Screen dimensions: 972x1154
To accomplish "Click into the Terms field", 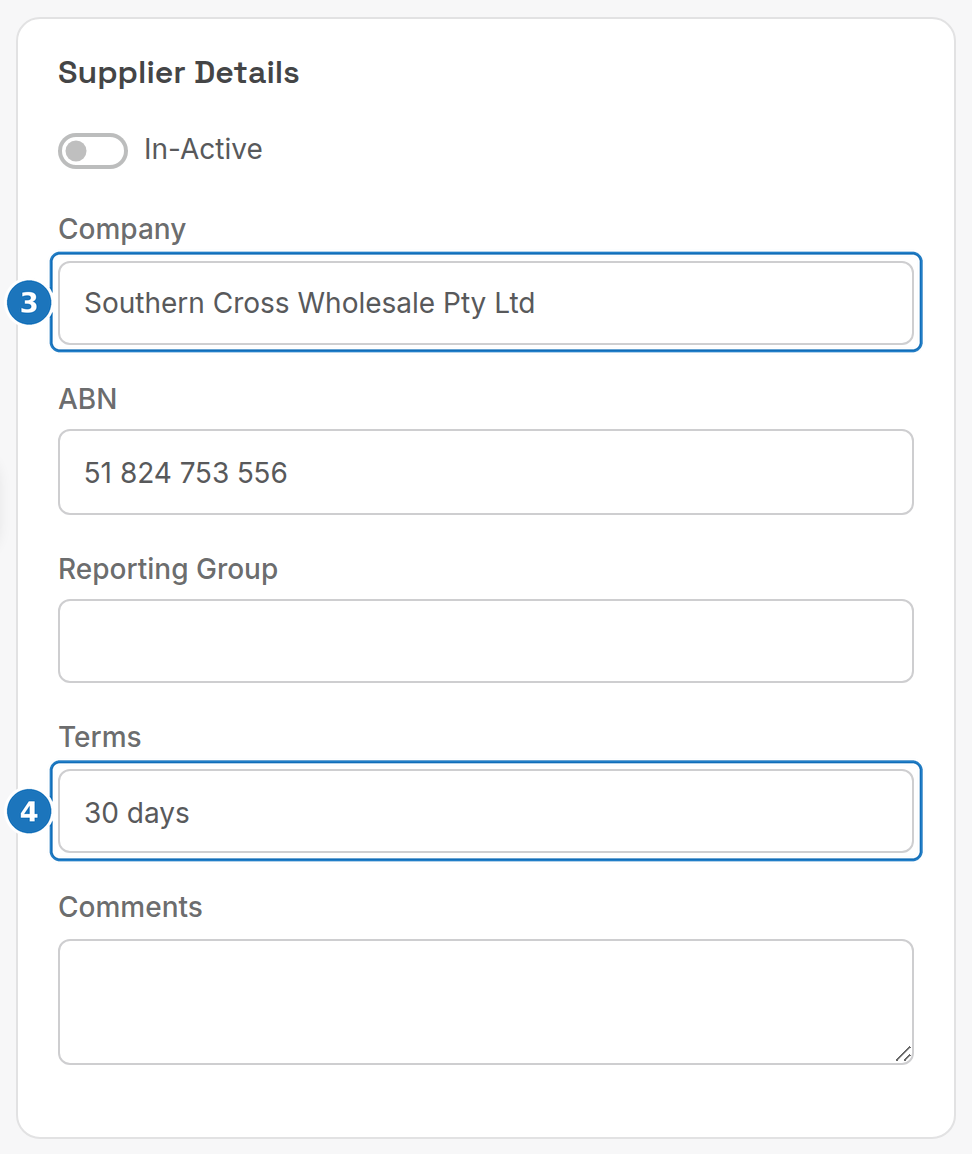I will 486,811.
